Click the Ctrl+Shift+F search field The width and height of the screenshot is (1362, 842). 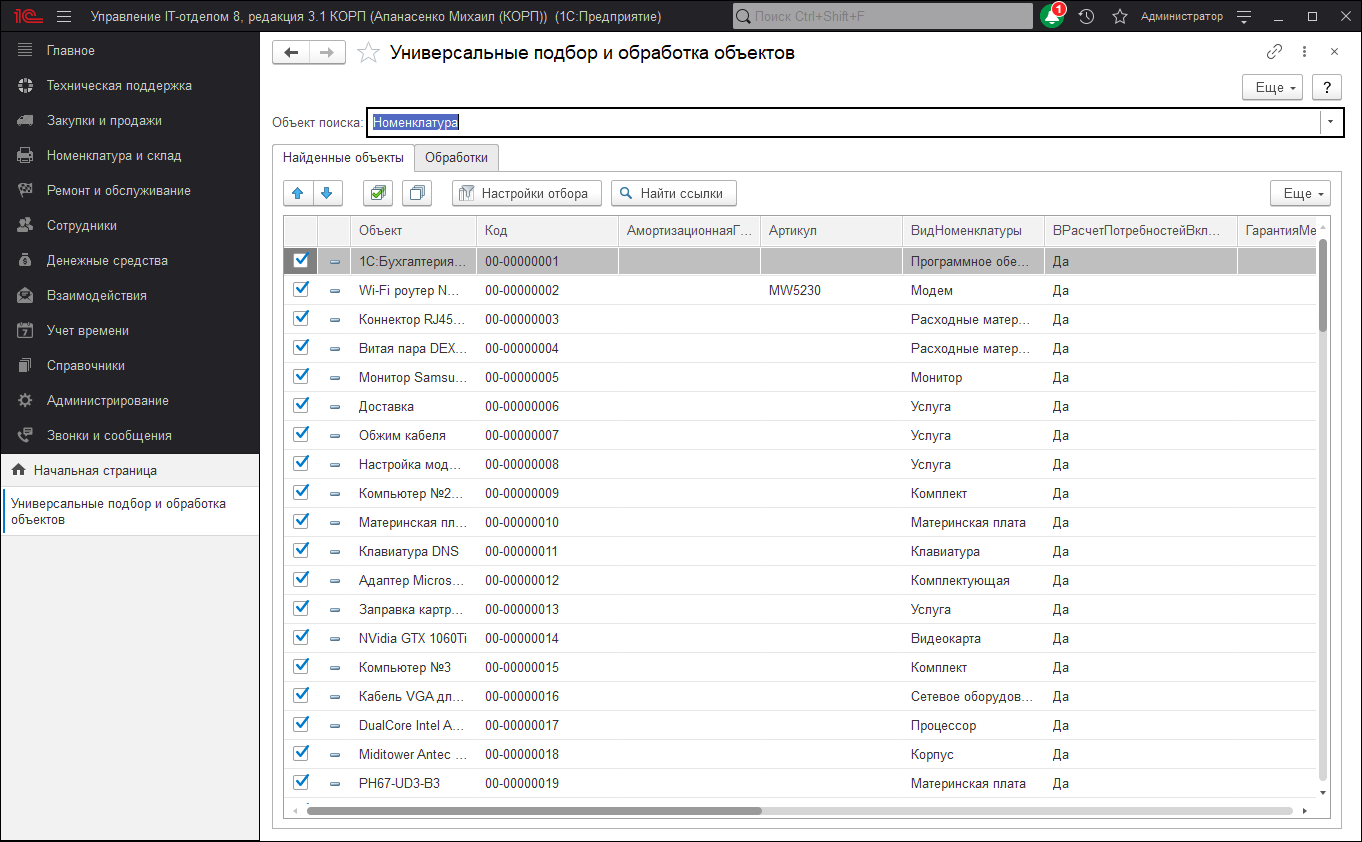882,17
